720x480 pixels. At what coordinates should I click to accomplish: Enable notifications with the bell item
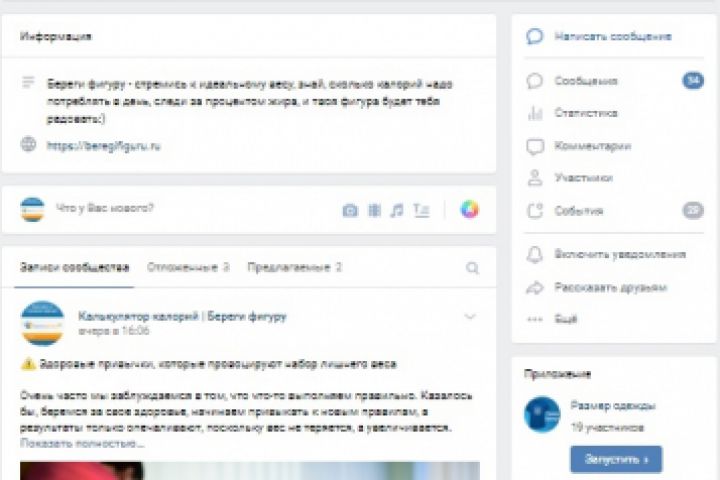point(614,254)
